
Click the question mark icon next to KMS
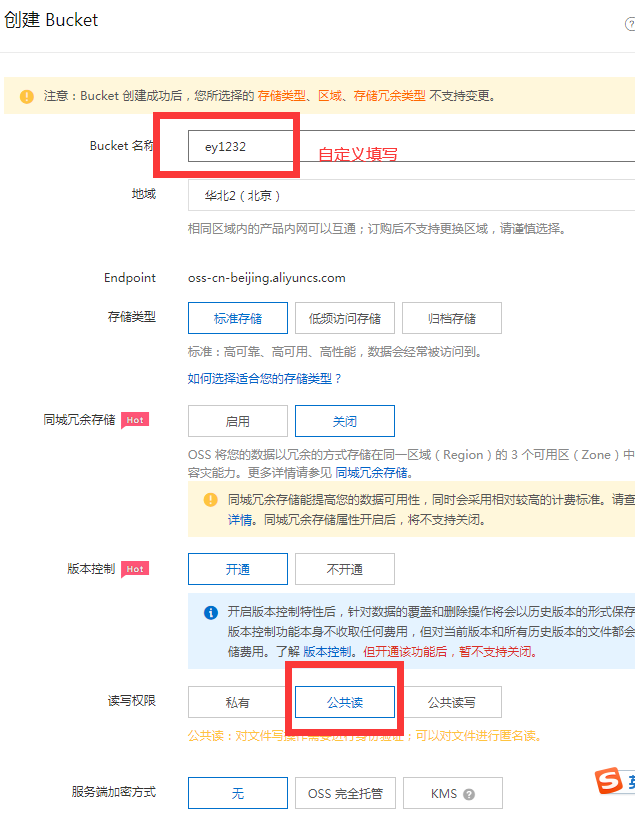(468, 794)
